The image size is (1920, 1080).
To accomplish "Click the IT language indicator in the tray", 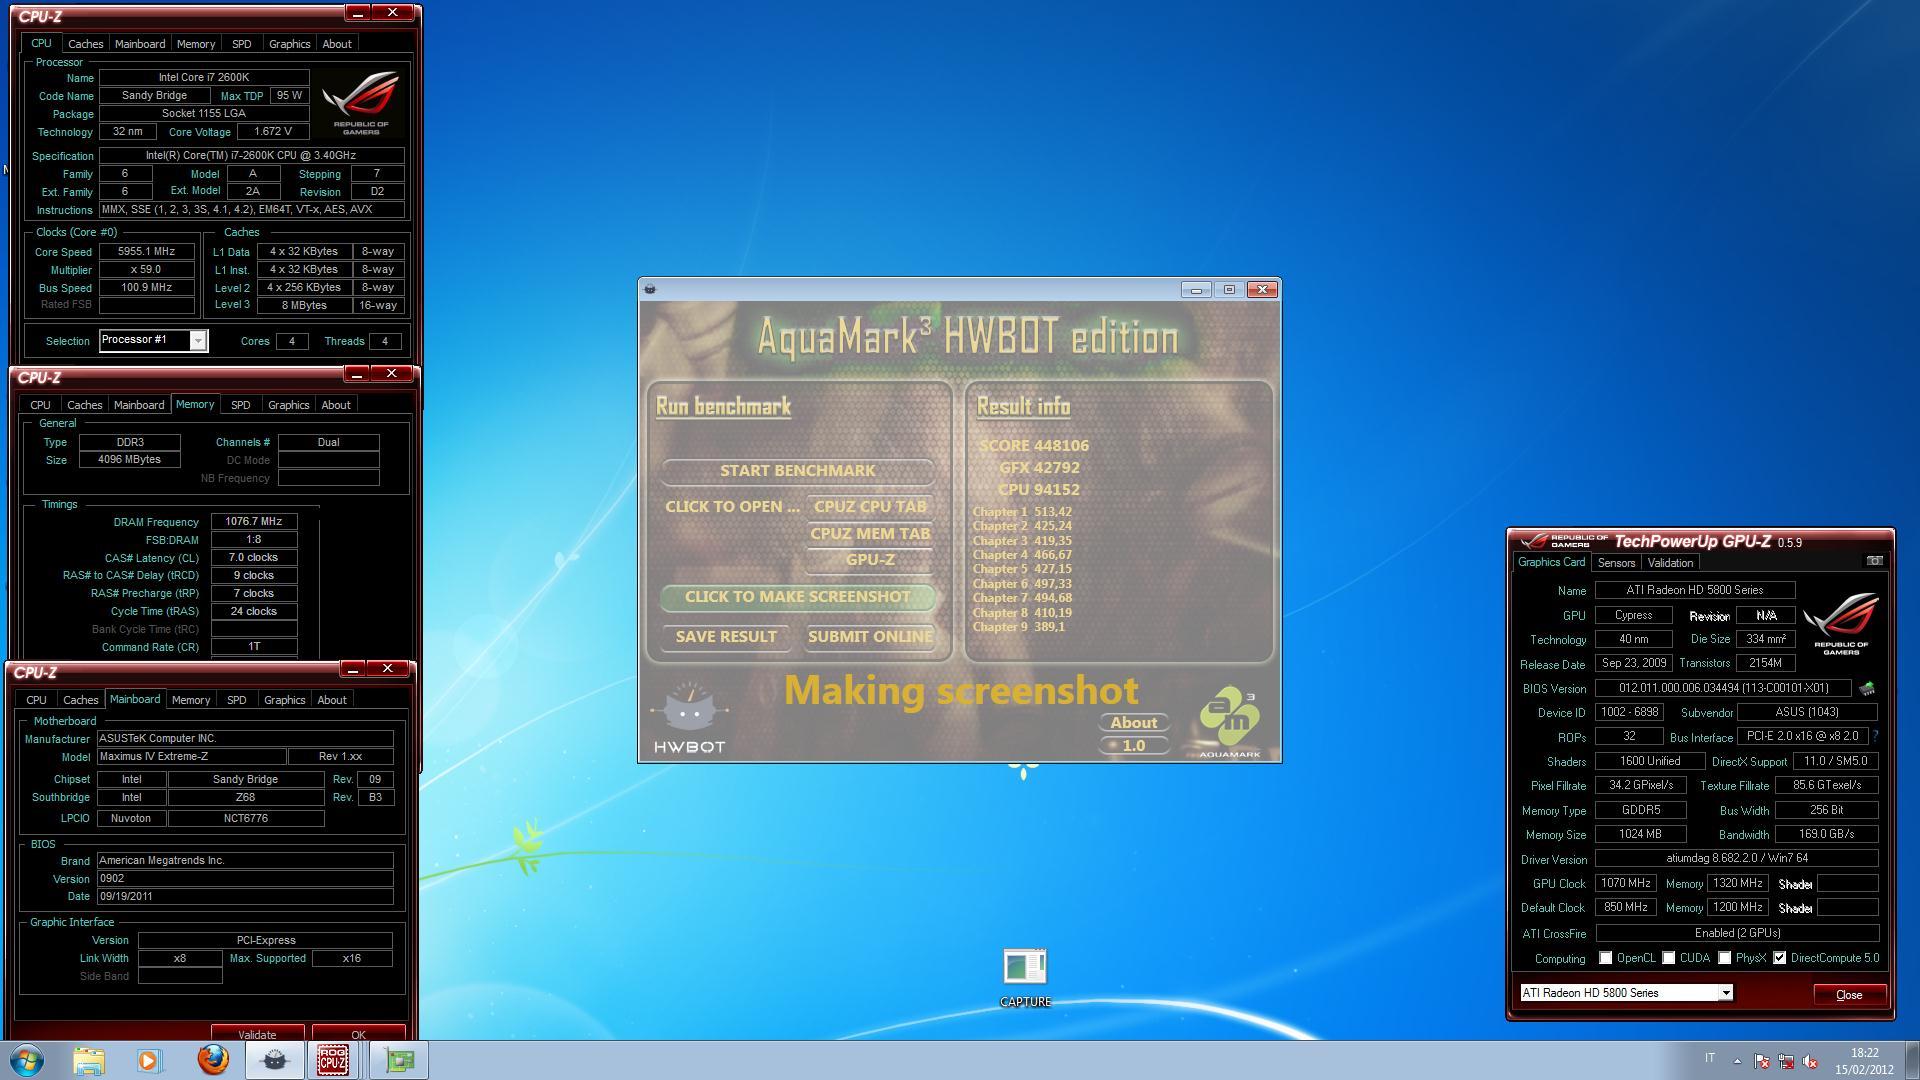I will pyautogui.click(x=1710, y=1058).
